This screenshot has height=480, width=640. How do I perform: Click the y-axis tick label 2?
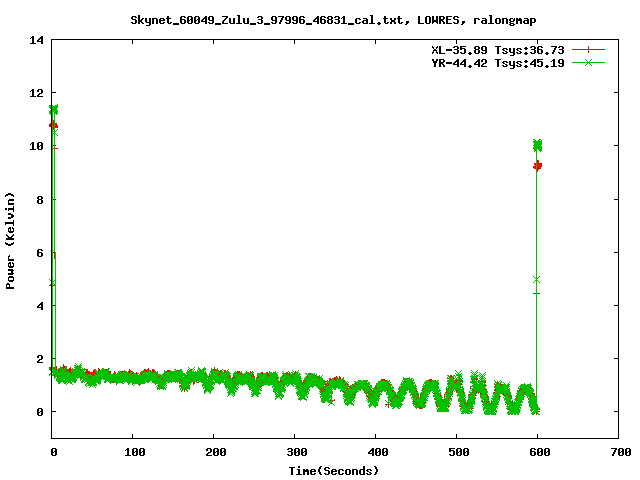40,359
